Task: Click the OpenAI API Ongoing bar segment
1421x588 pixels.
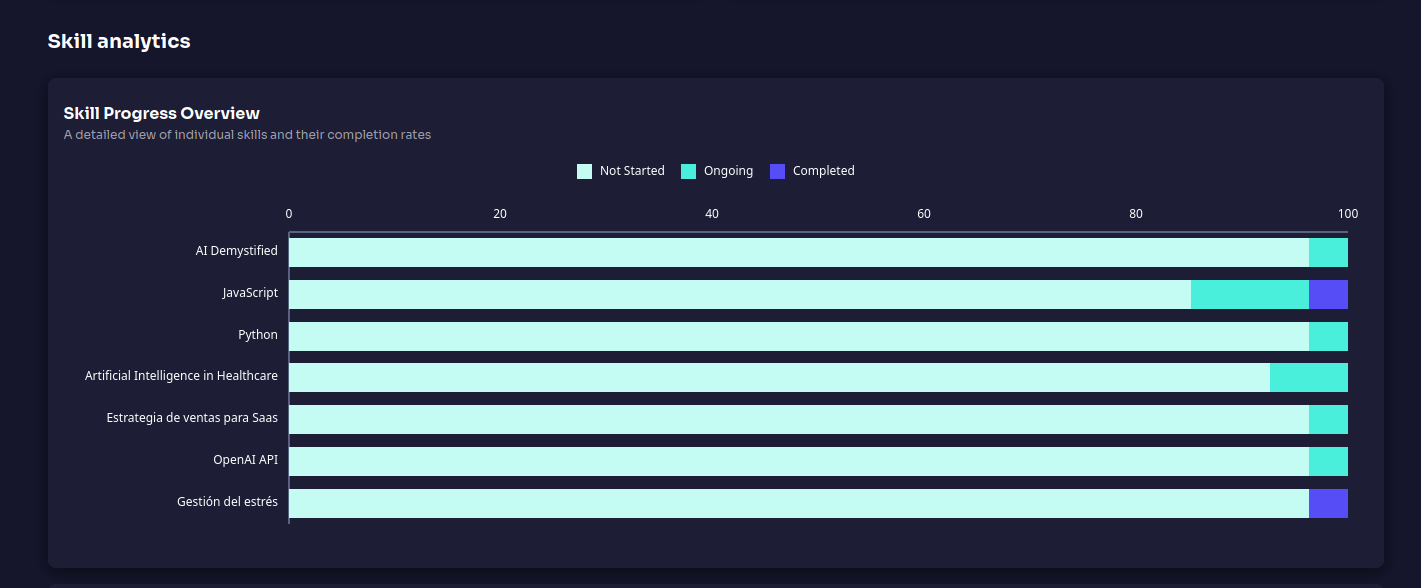Action: point(1328,461)
